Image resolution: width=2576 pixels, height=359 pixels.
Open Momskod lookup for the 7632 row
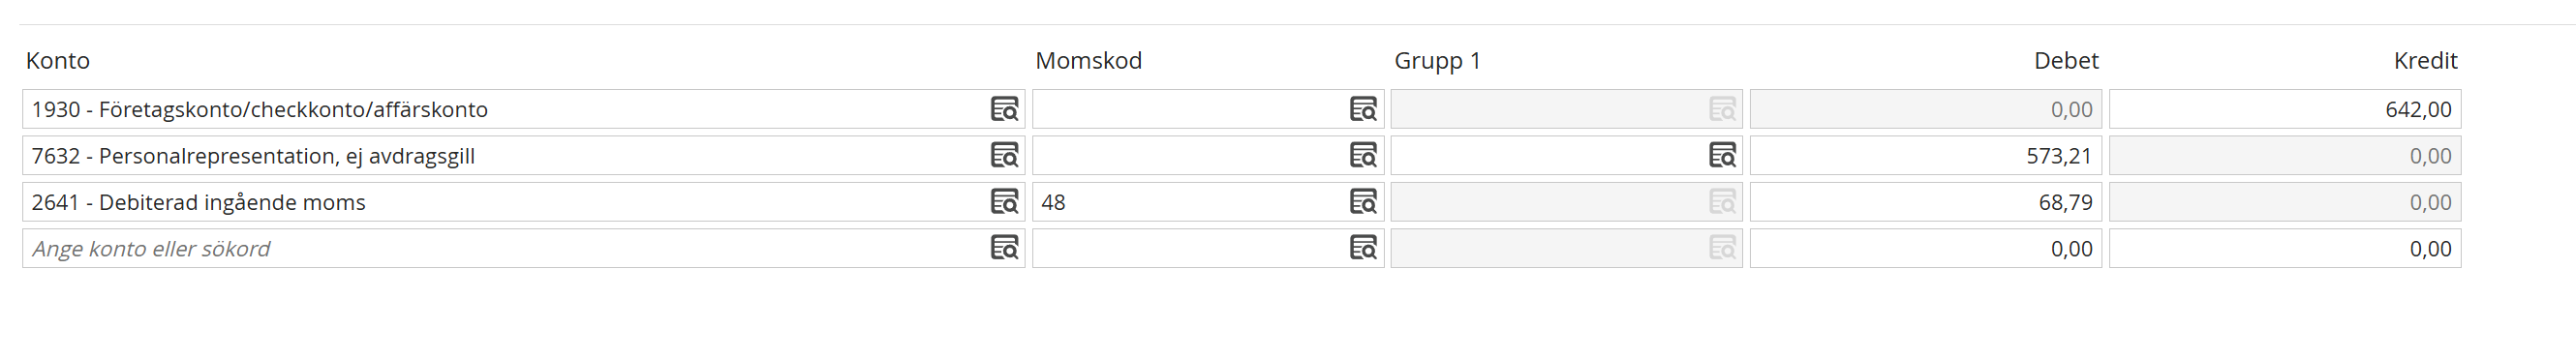1363,155
